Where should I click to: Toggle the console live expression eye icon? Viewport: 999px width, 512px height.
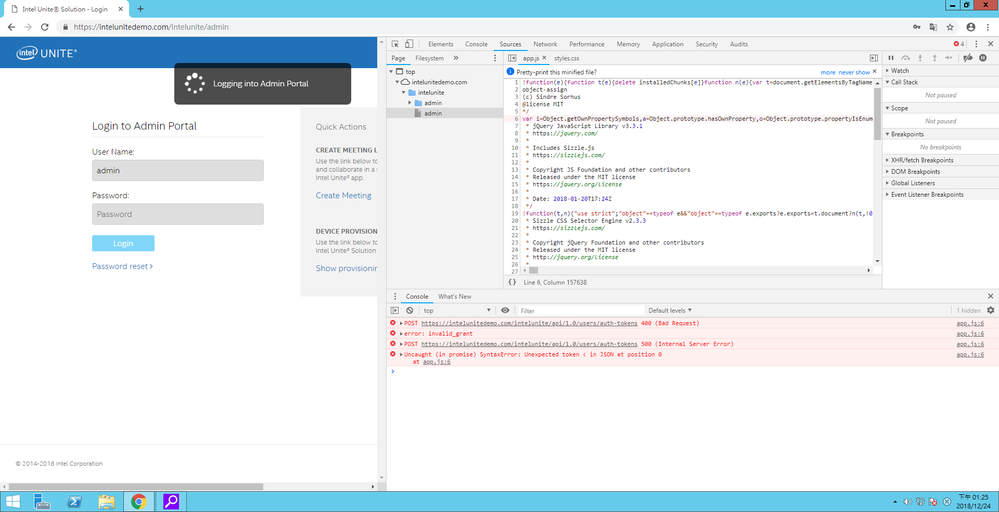tap(505, 310)
